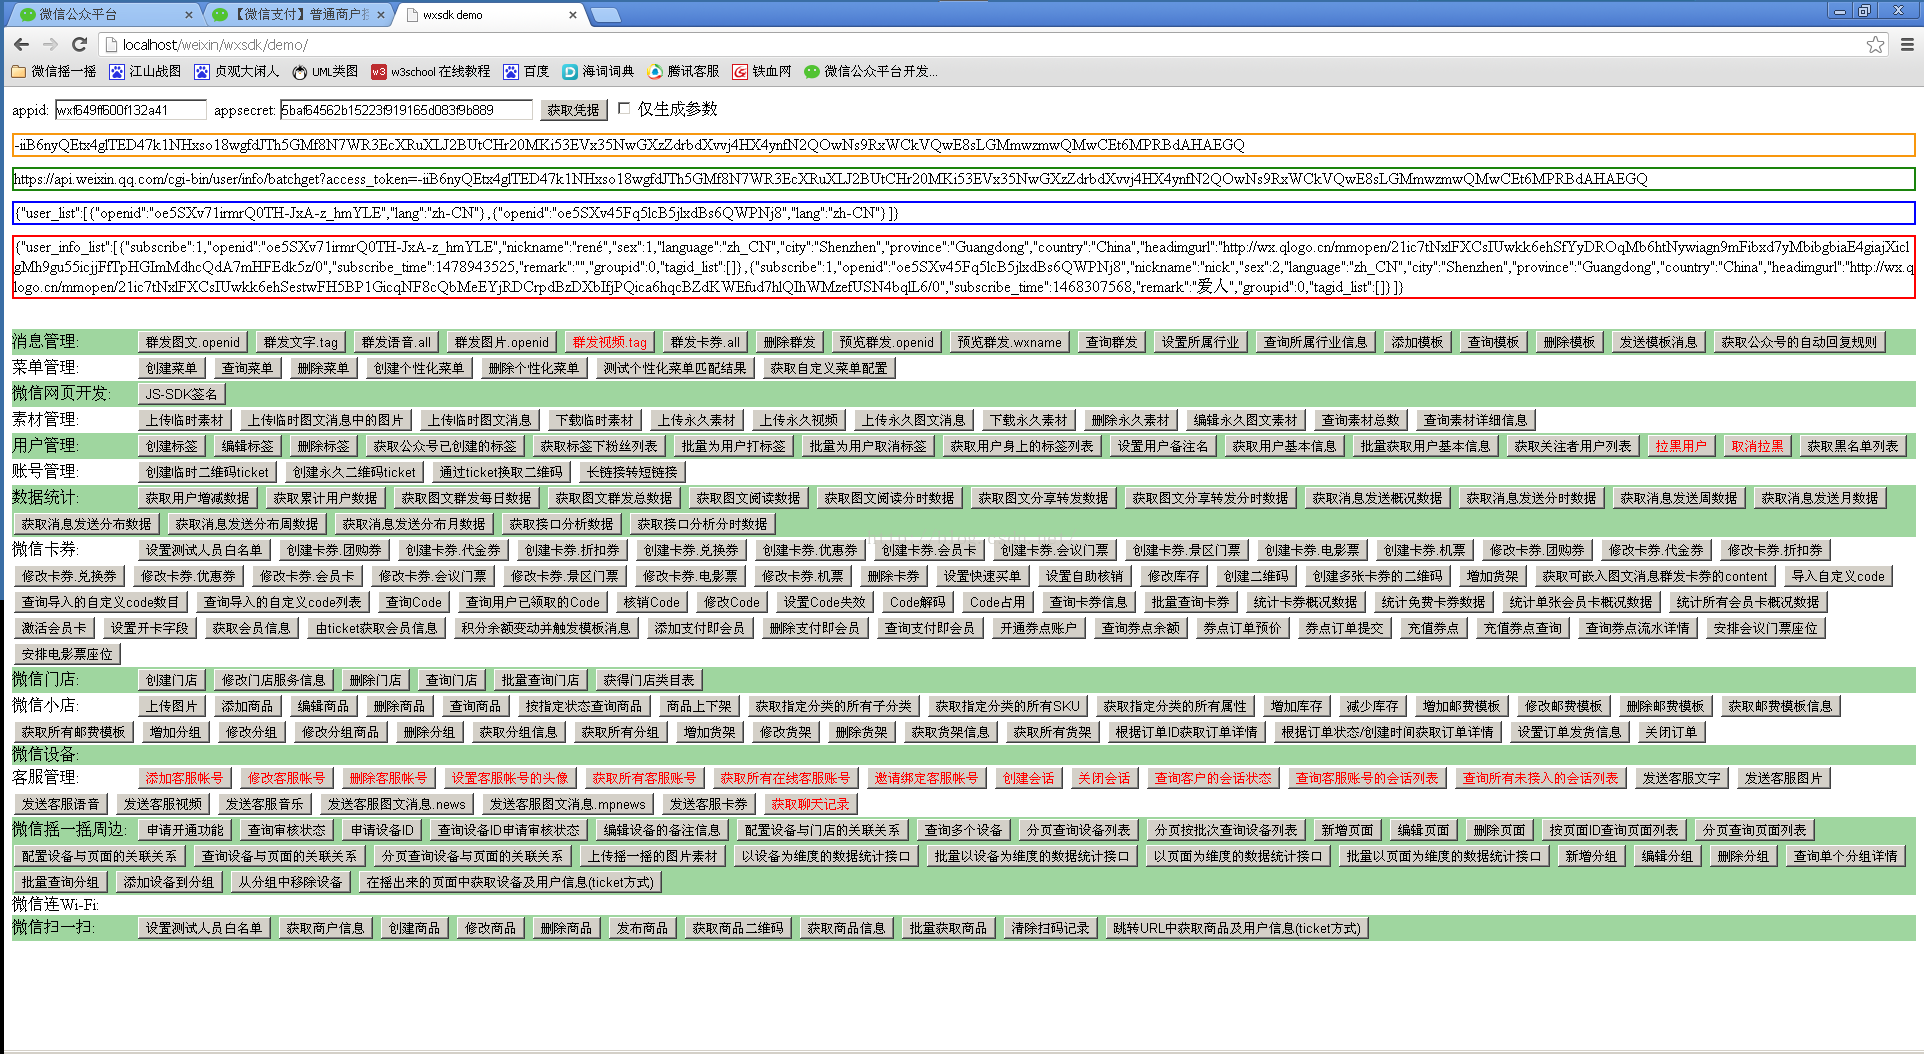This screenshot has height=1054, width=1924.
Task: Open the 腾讯客服 bookmark
Action: pyautogui.click(x=683, y=71)
